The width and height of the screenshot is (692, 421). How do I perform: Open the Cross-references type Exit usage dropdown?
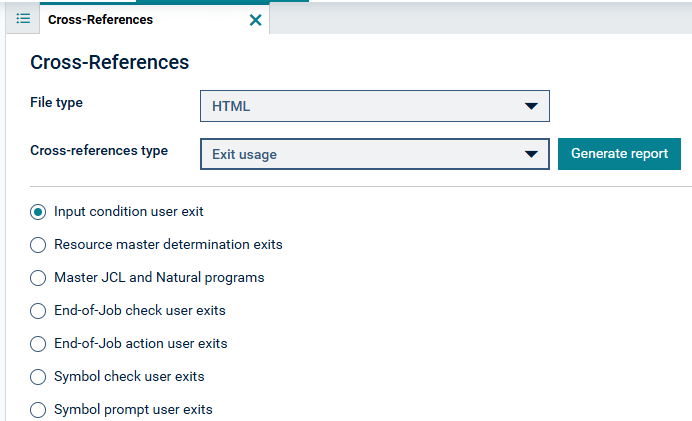click(x=375, y=154)
